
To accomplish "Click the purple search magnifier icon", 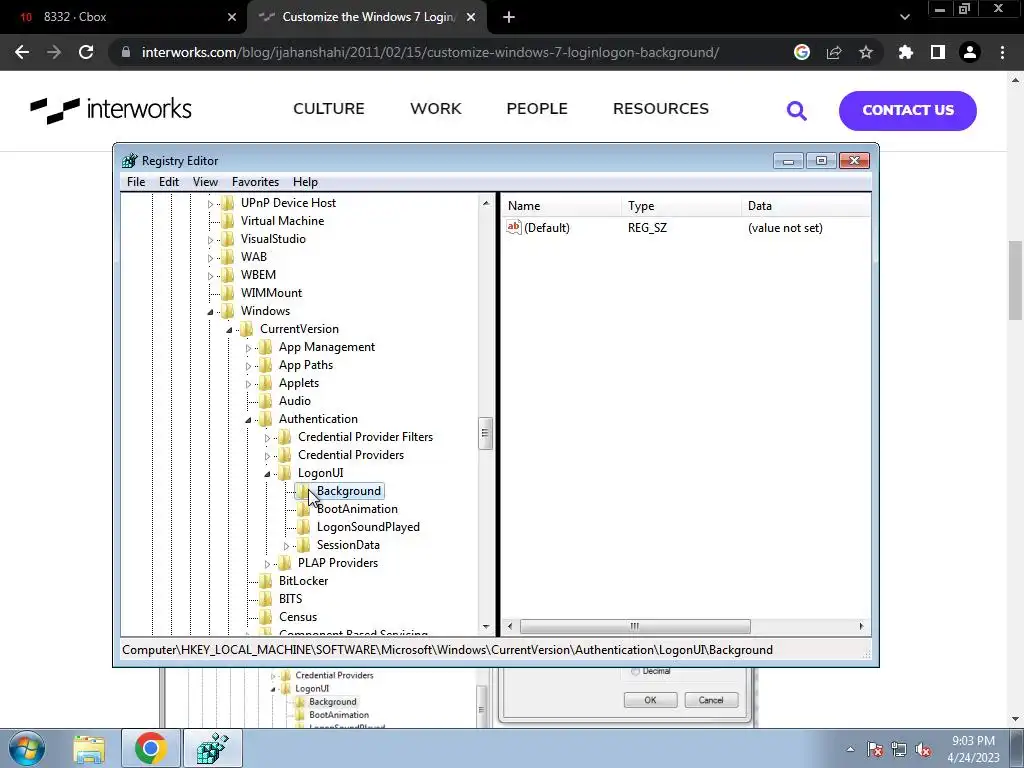I will click(797, 110).
